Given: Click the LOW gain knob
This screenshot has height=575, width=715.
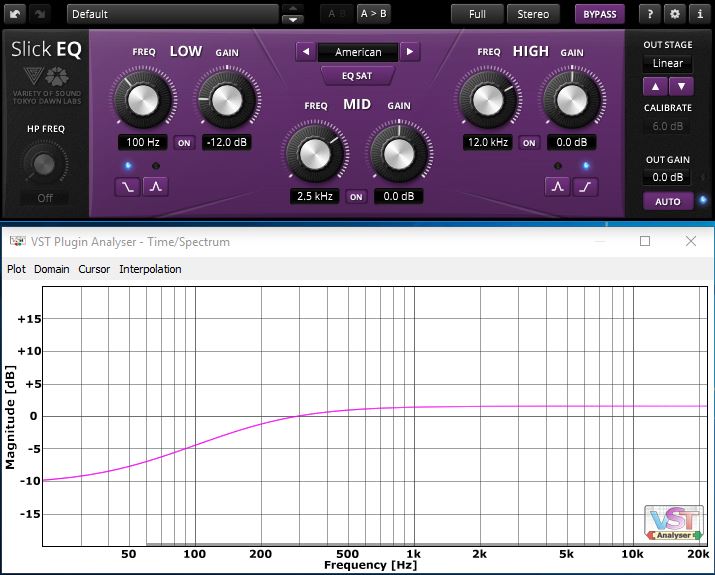Looking at the screenshot, I should 227,100.
